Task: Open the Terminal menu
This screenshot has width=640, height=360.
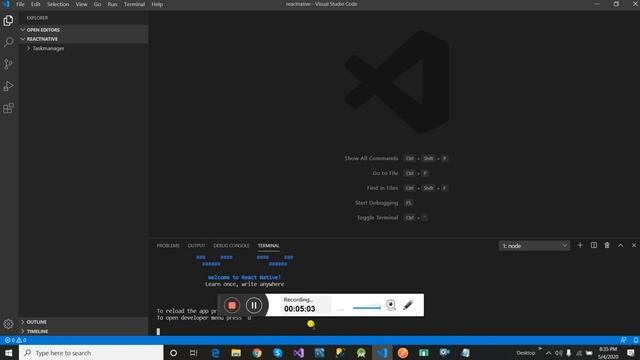Action: coord(134,4)
